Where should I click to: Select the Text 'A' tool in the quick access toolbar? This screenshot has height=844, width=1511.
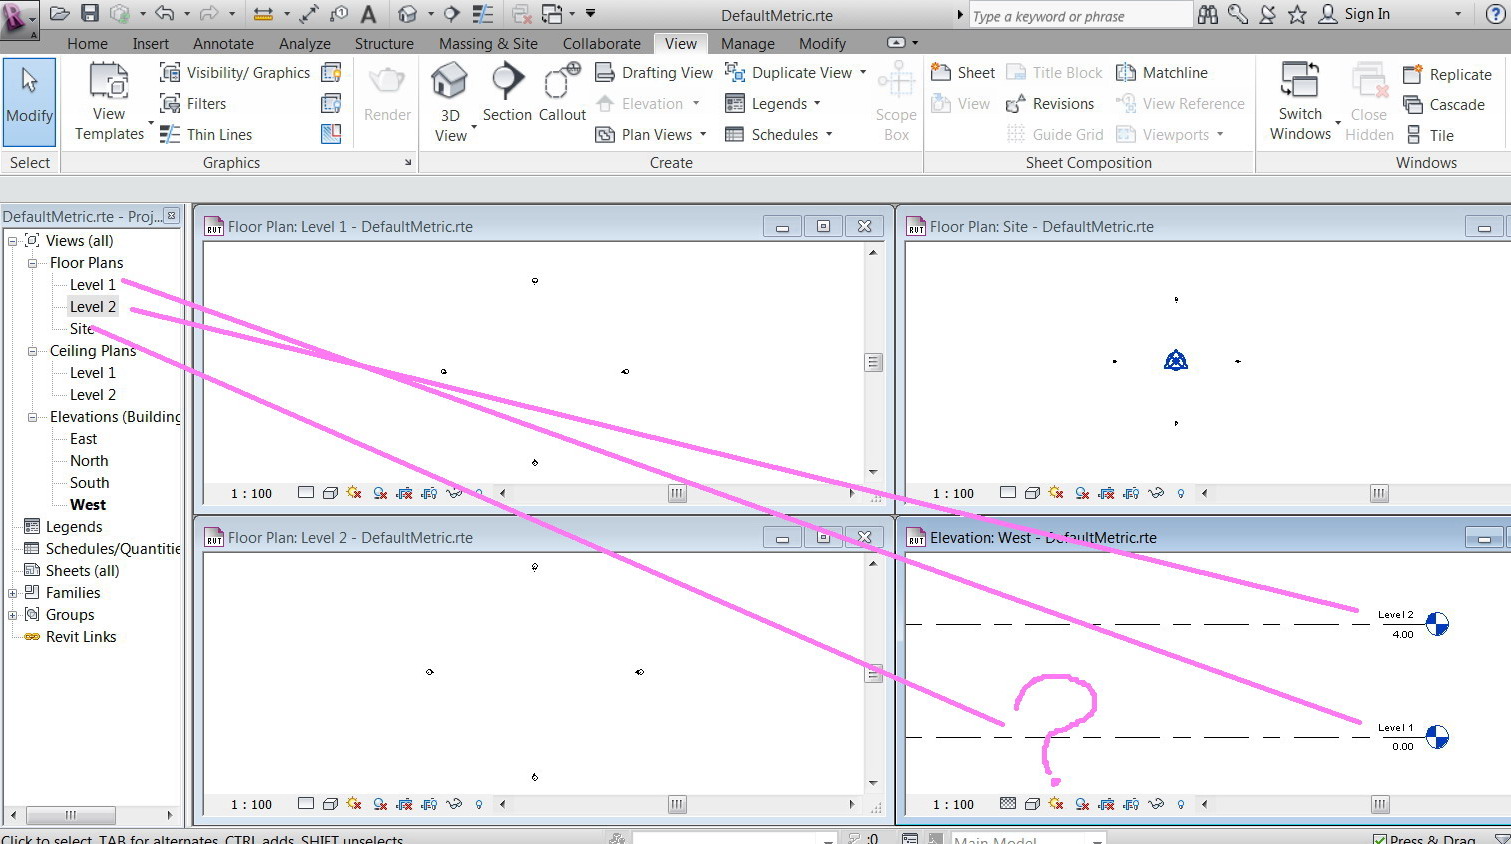(368, 14)
